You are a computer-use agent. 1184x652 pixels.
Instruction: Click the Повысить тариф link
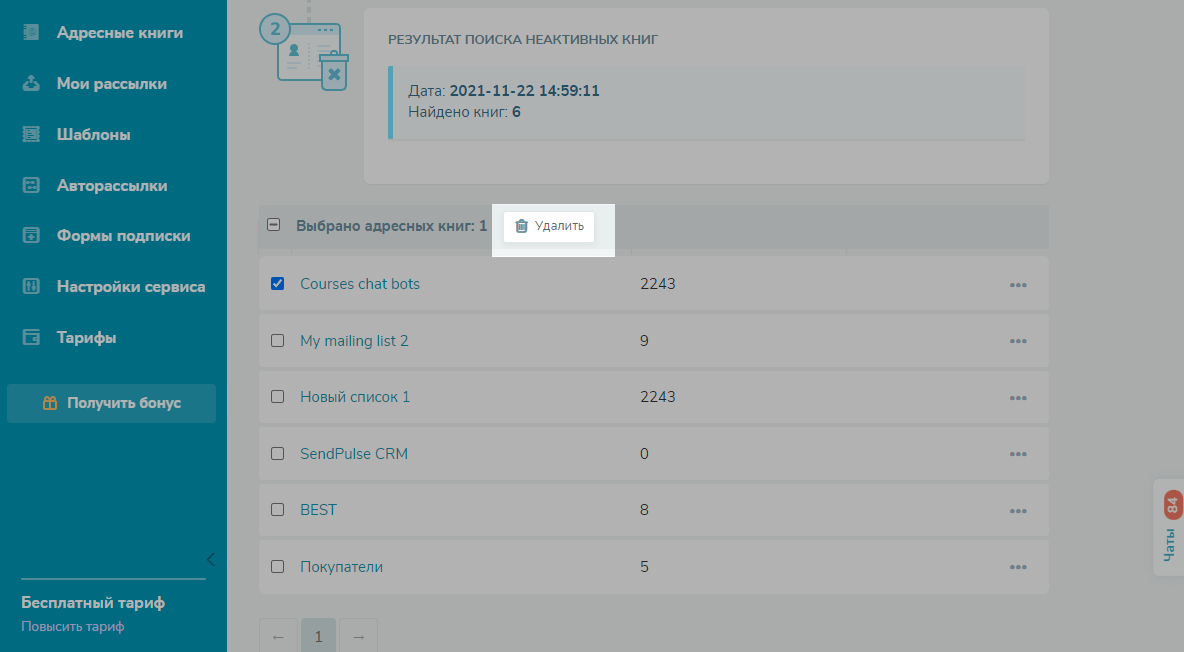[72, 626]
